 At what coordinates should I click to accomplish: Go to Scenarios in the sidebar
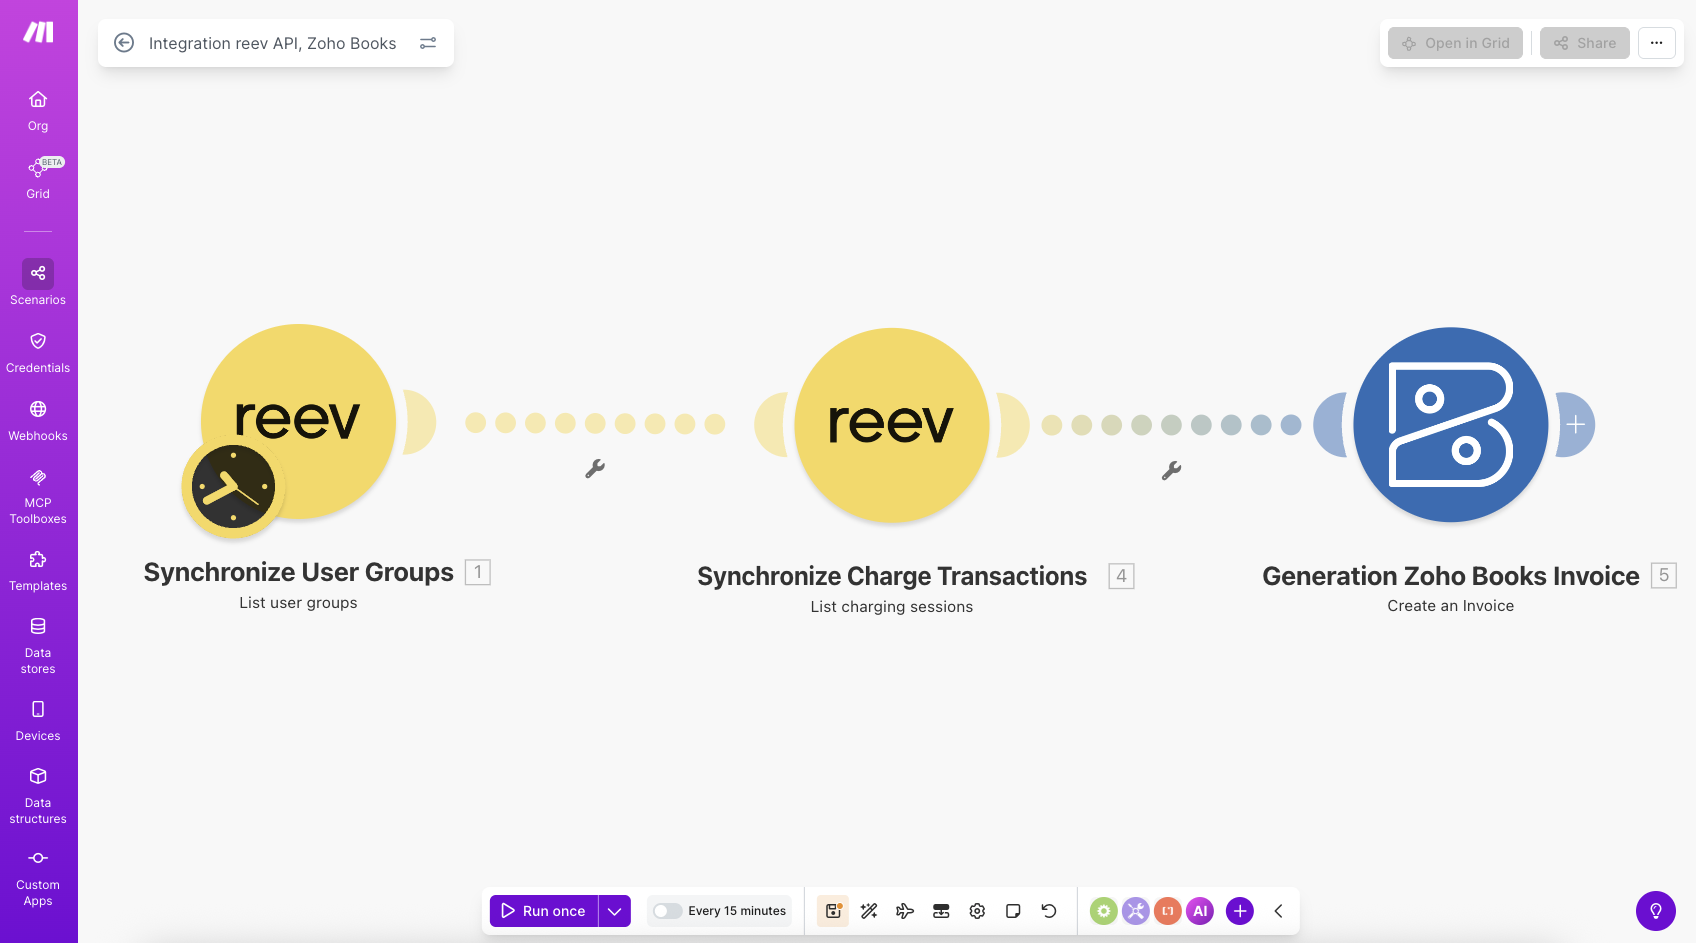click(x=38, y=283)
